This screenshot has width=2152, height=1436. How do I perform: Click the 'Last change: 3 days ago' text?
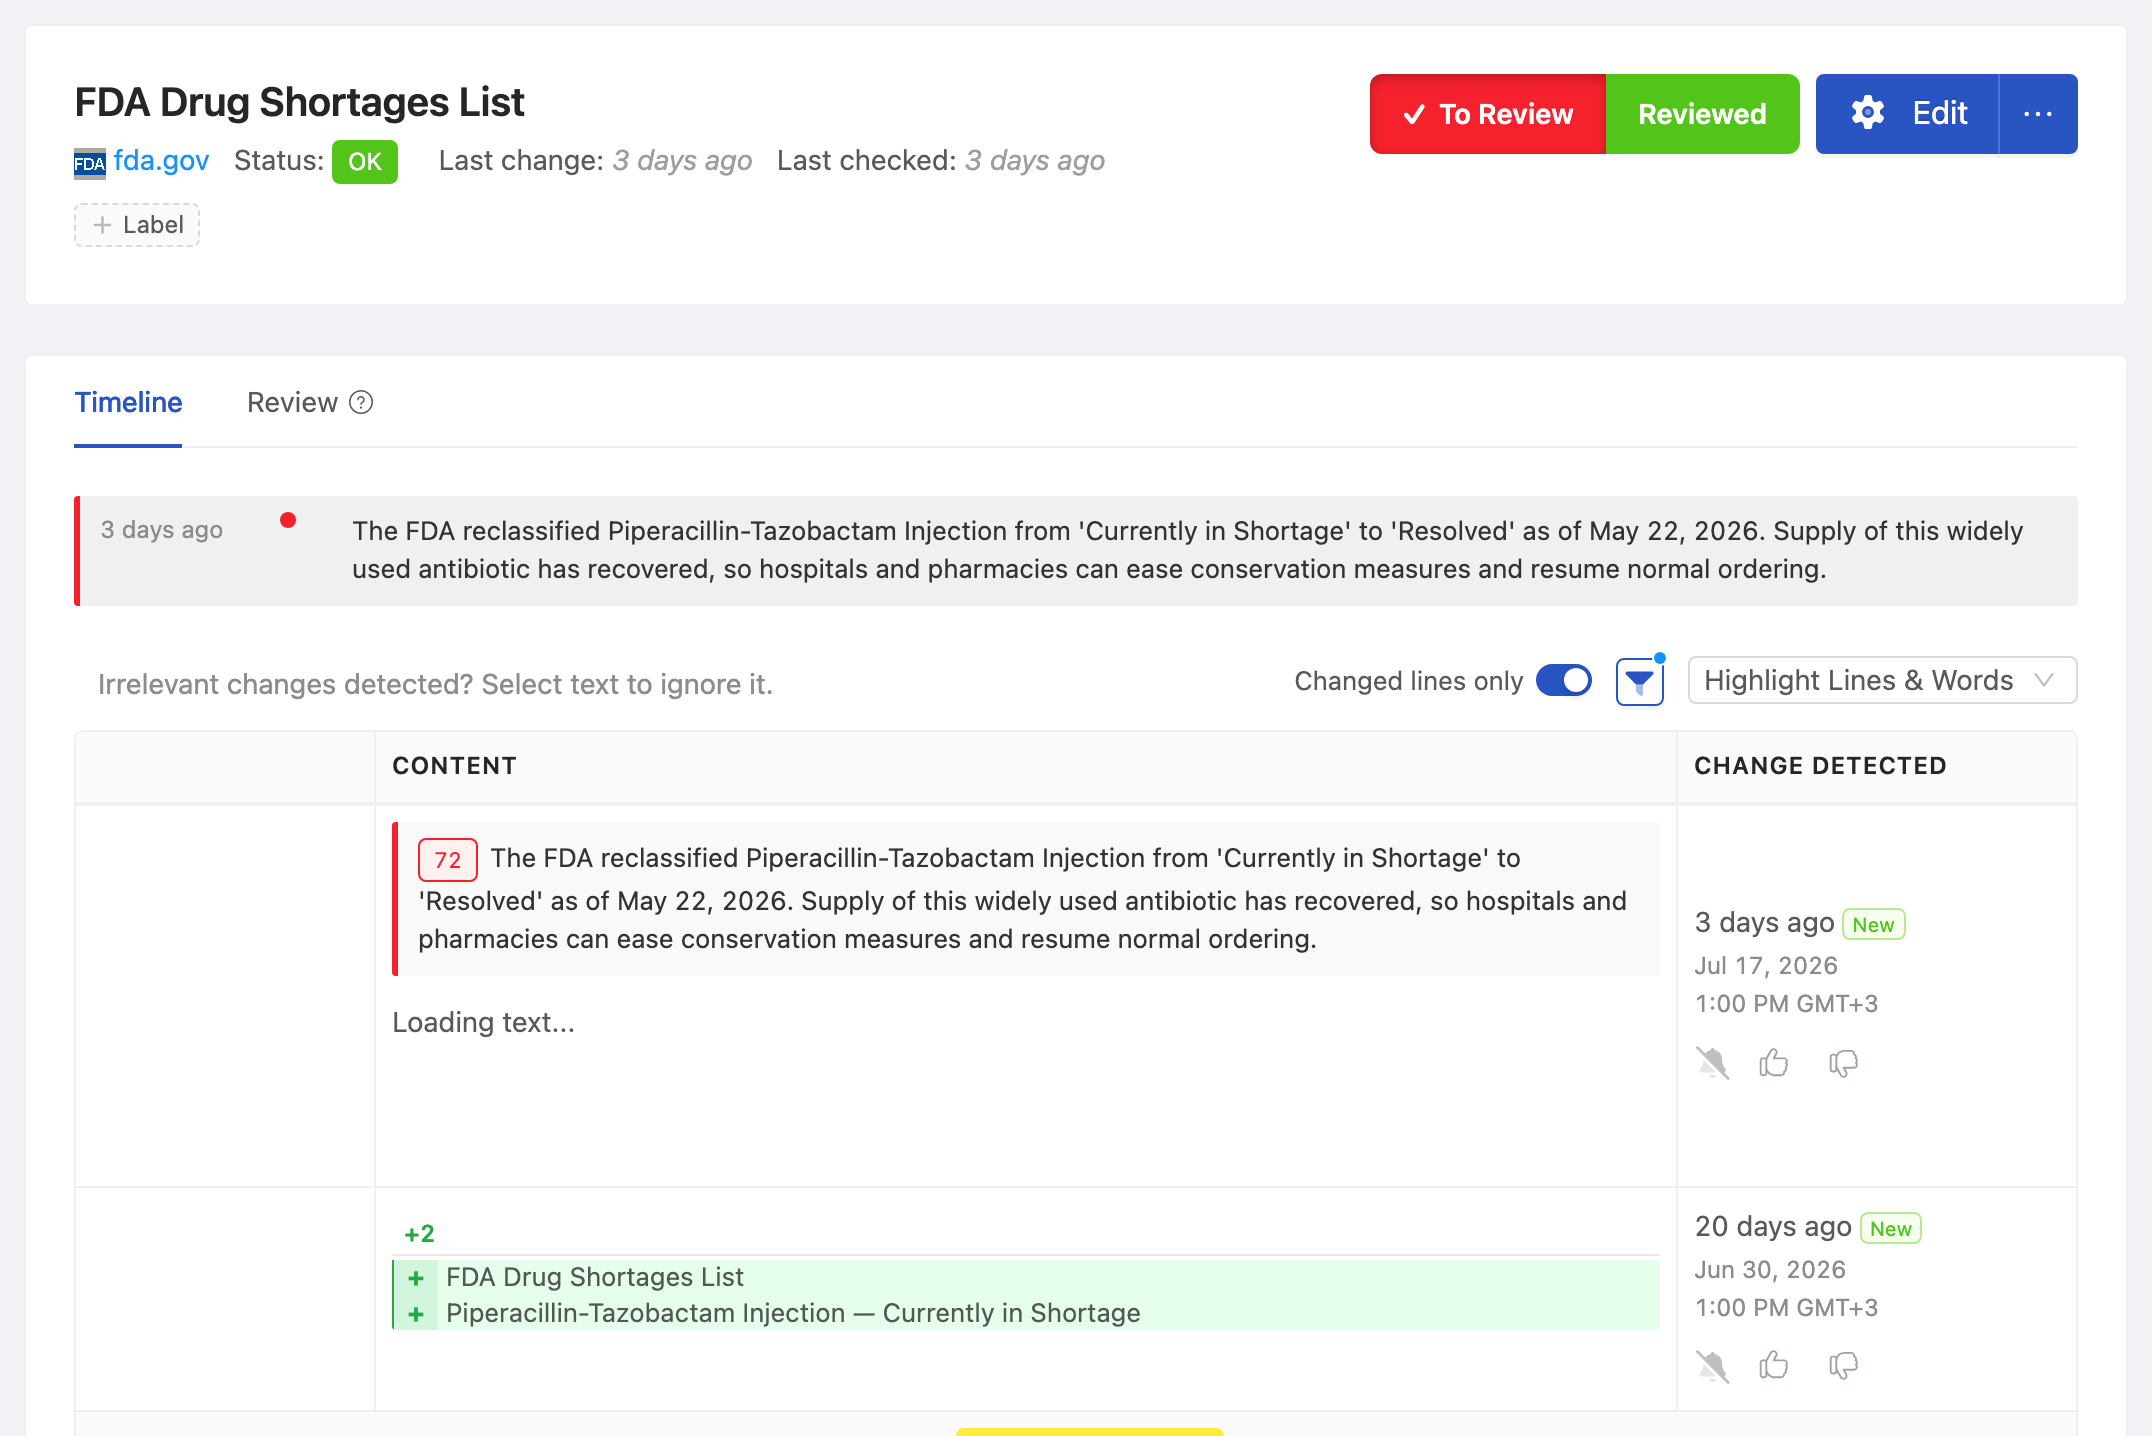595,161
